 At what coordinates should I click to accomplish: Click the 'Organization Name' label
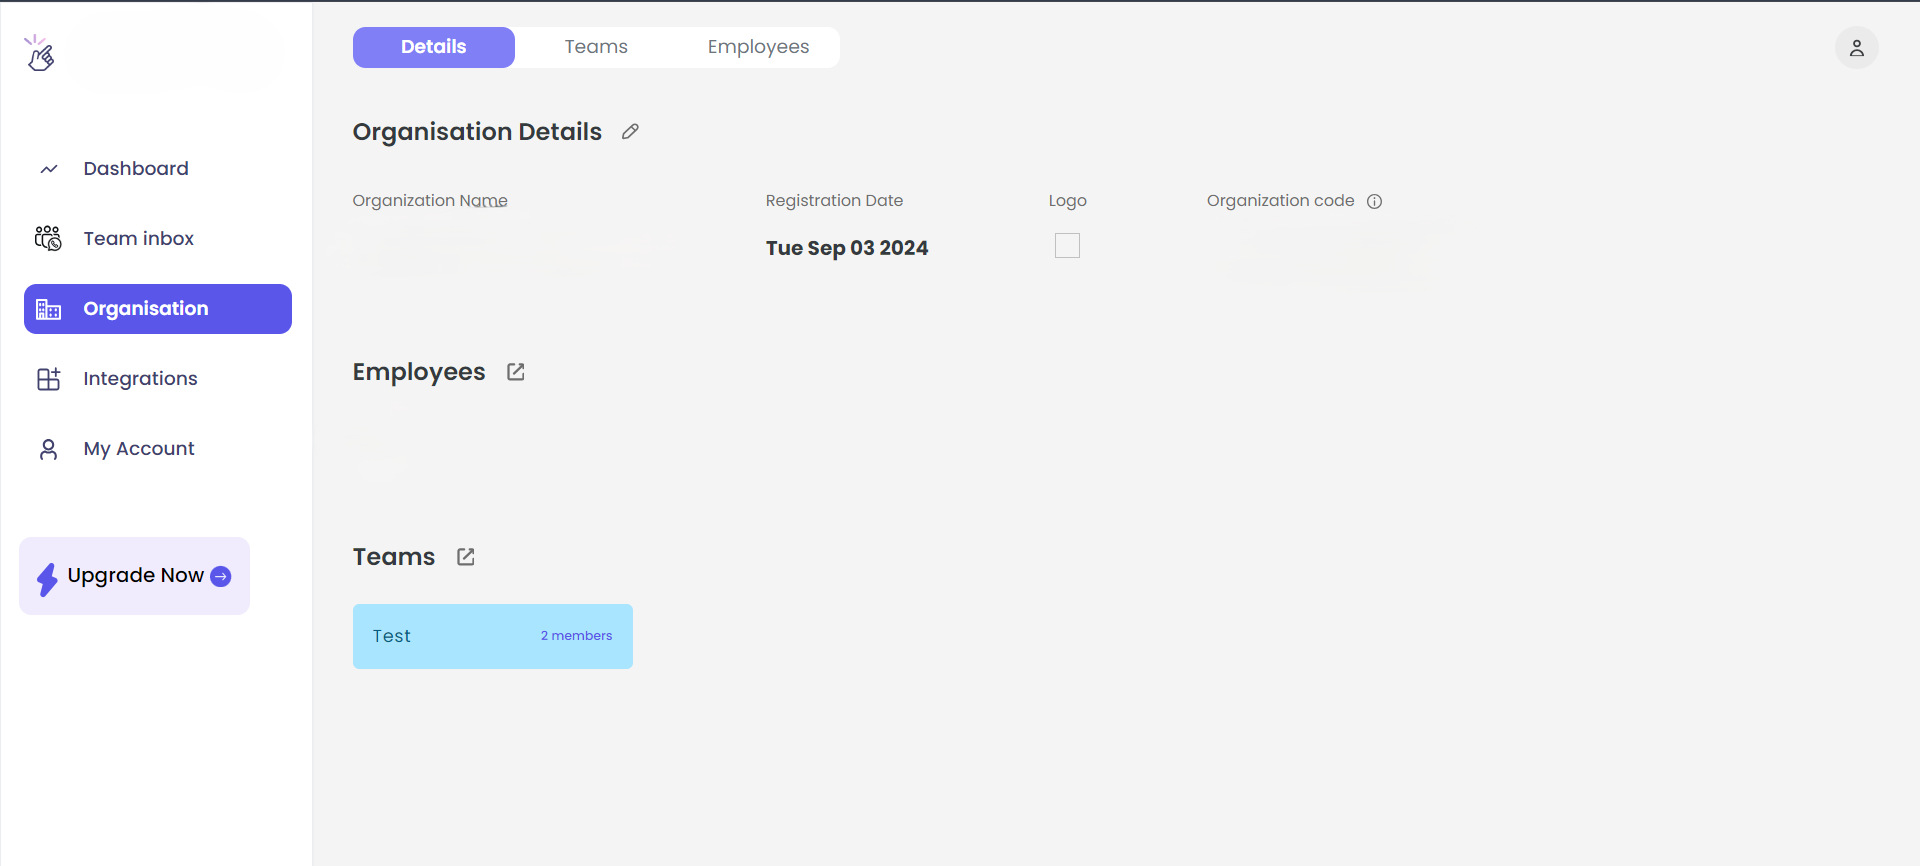(x=430, y=201)
